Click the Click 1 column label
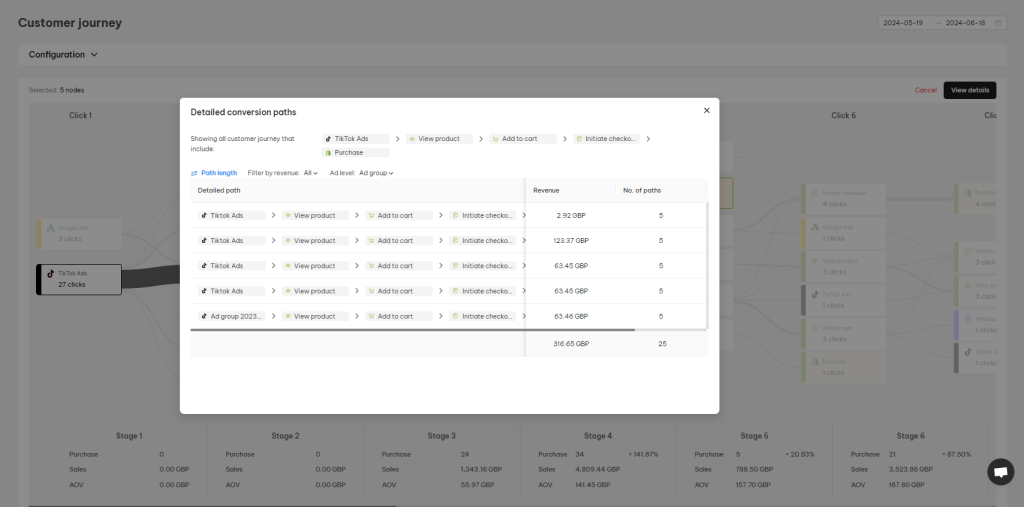 click(81, 116)
